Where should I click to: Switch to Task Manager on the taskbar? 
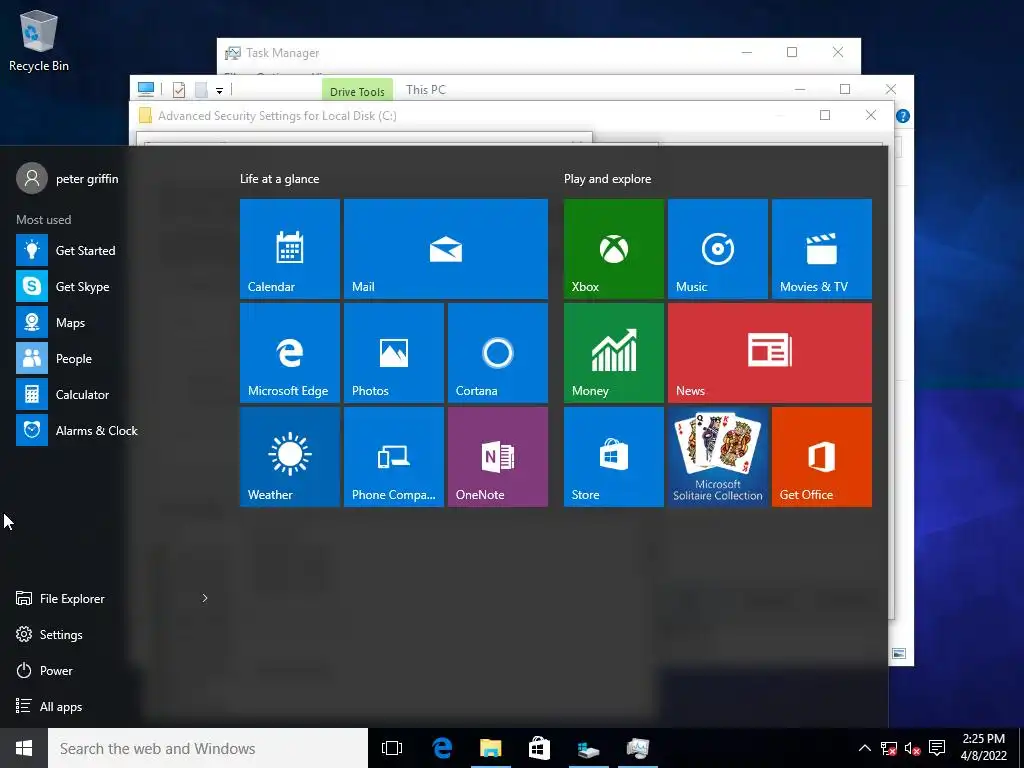pyautogui.click(x=637, y=748)
